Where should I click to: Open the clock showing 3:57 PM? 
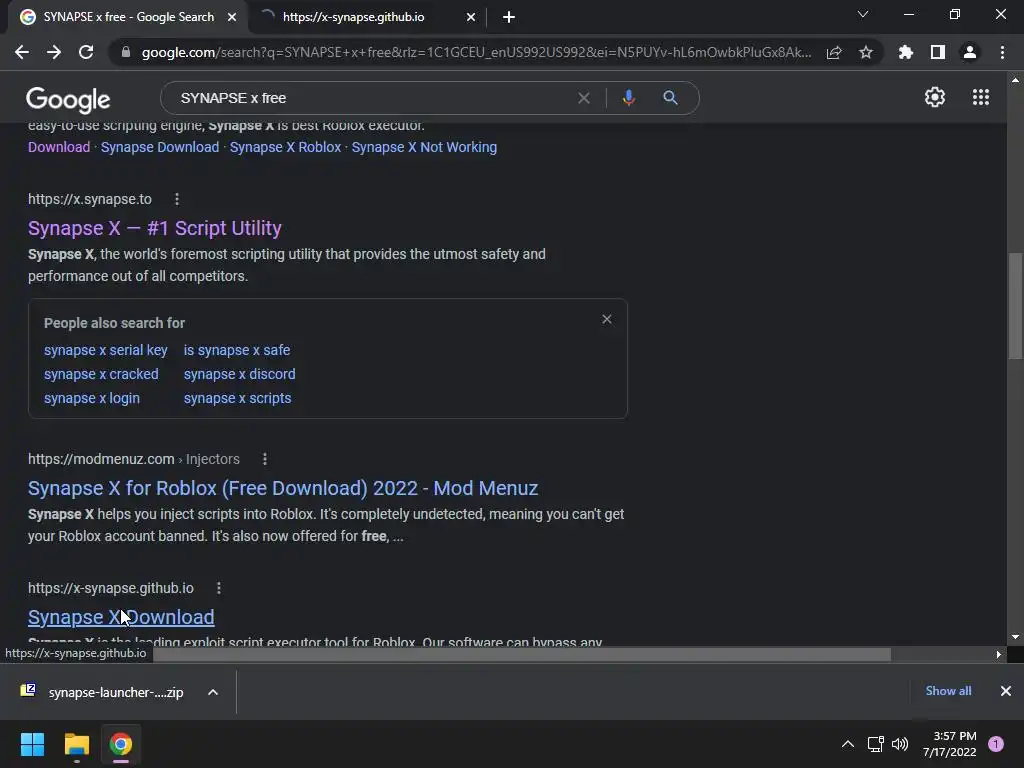point(949,744)
